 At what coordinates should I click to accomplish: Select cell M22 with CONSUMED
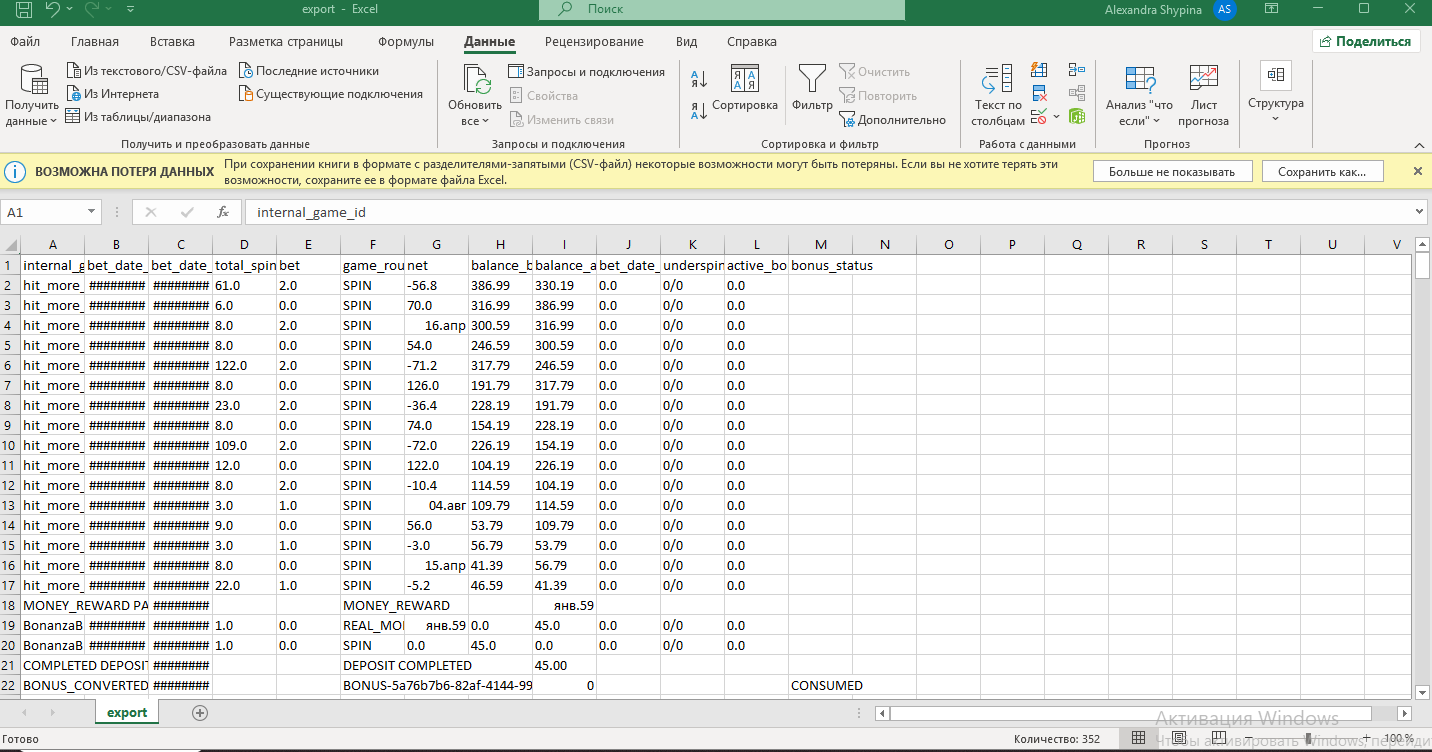coord(821,685)
